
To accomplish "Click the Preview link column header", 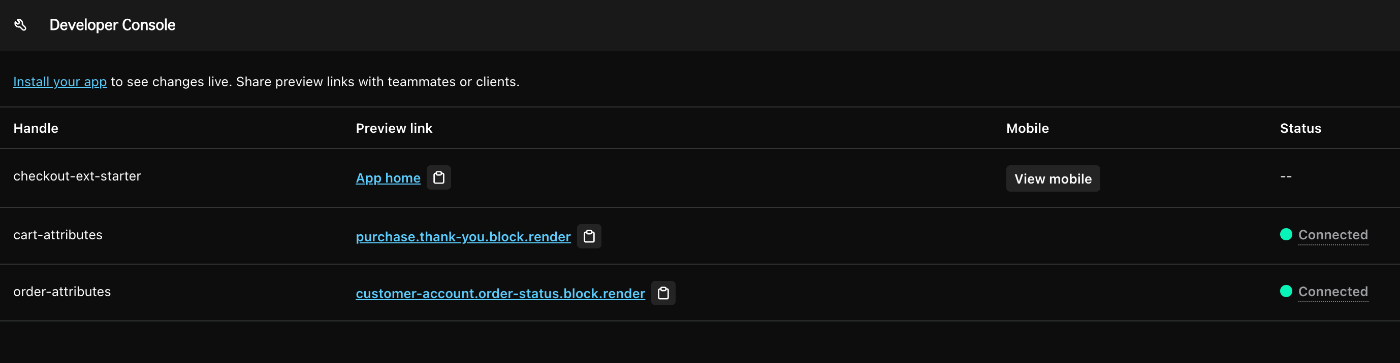I will tap(394, 128).
